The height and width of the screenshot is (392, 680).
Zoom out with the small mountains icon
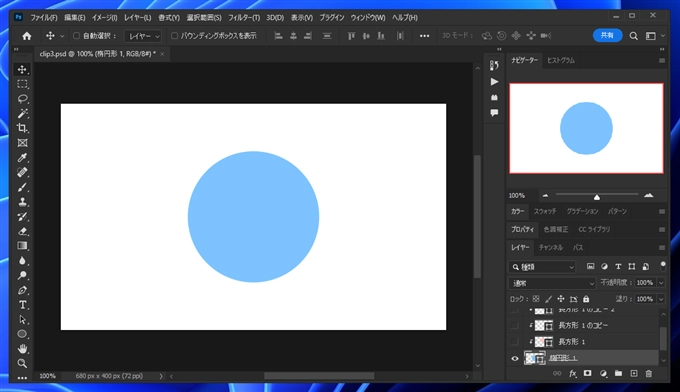click(x=545, y=196)
